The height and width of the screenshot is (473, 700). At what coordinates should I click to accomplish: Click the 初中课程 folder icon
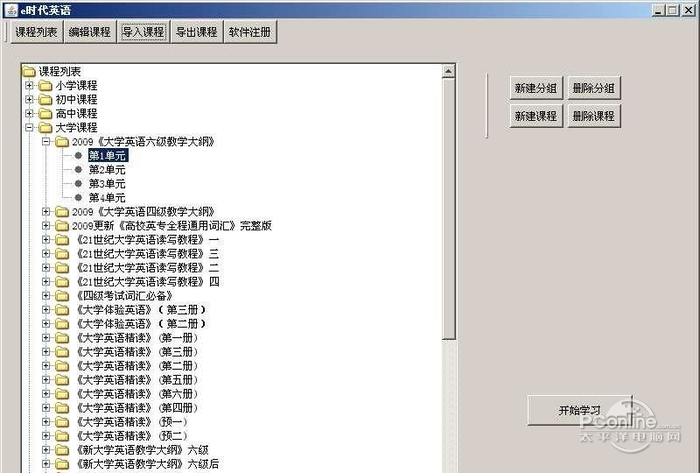click(45, 100)
